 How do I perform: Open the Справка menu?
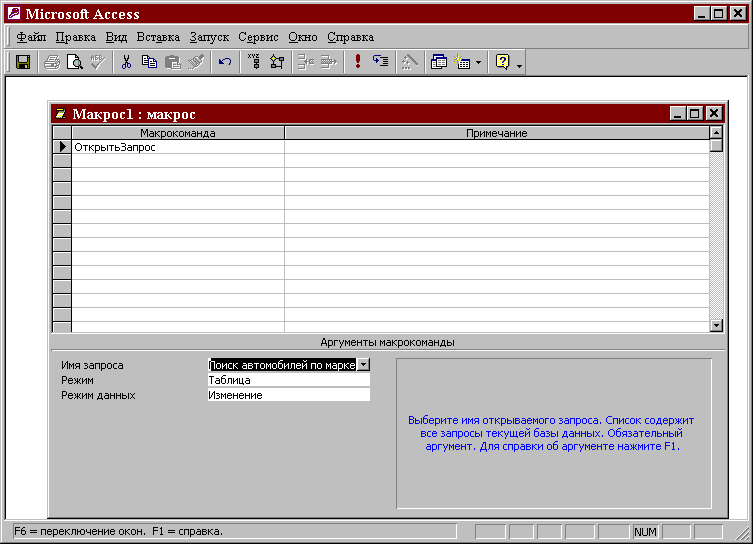pyautogui.click(x=351, y=37)
